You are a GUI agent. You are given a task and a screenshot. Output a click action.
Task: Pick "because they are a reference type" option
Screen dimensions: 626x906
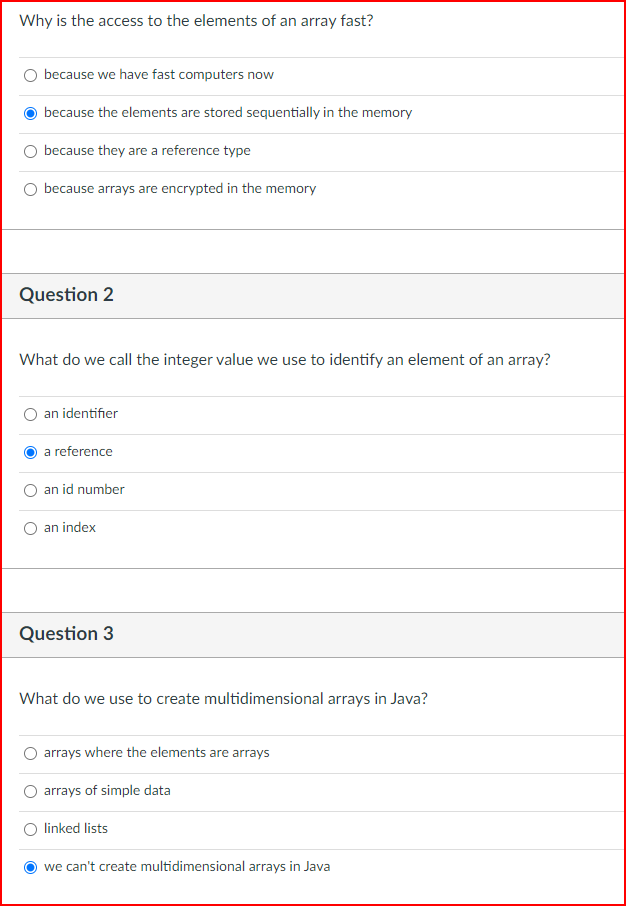[30, 151]
